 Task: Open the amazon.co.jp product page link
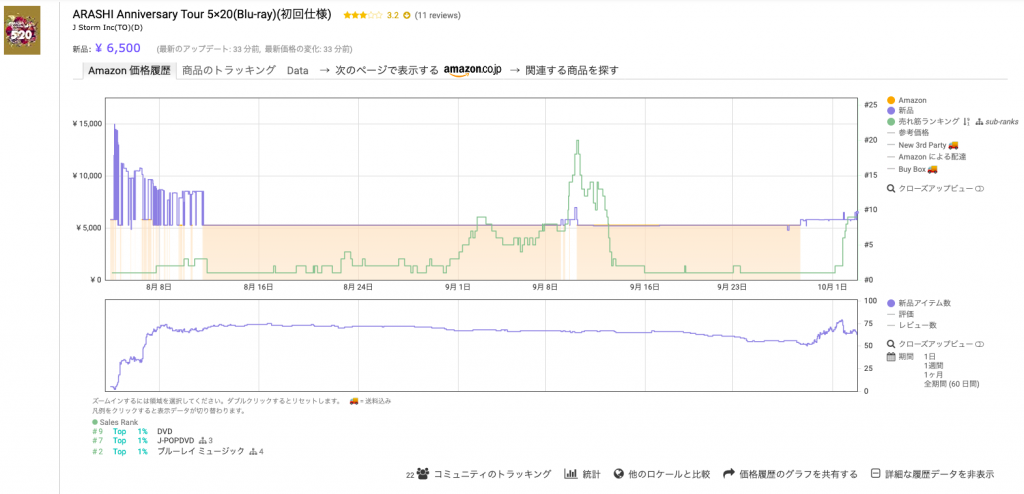pyautogui.click(x=471, y=70)
